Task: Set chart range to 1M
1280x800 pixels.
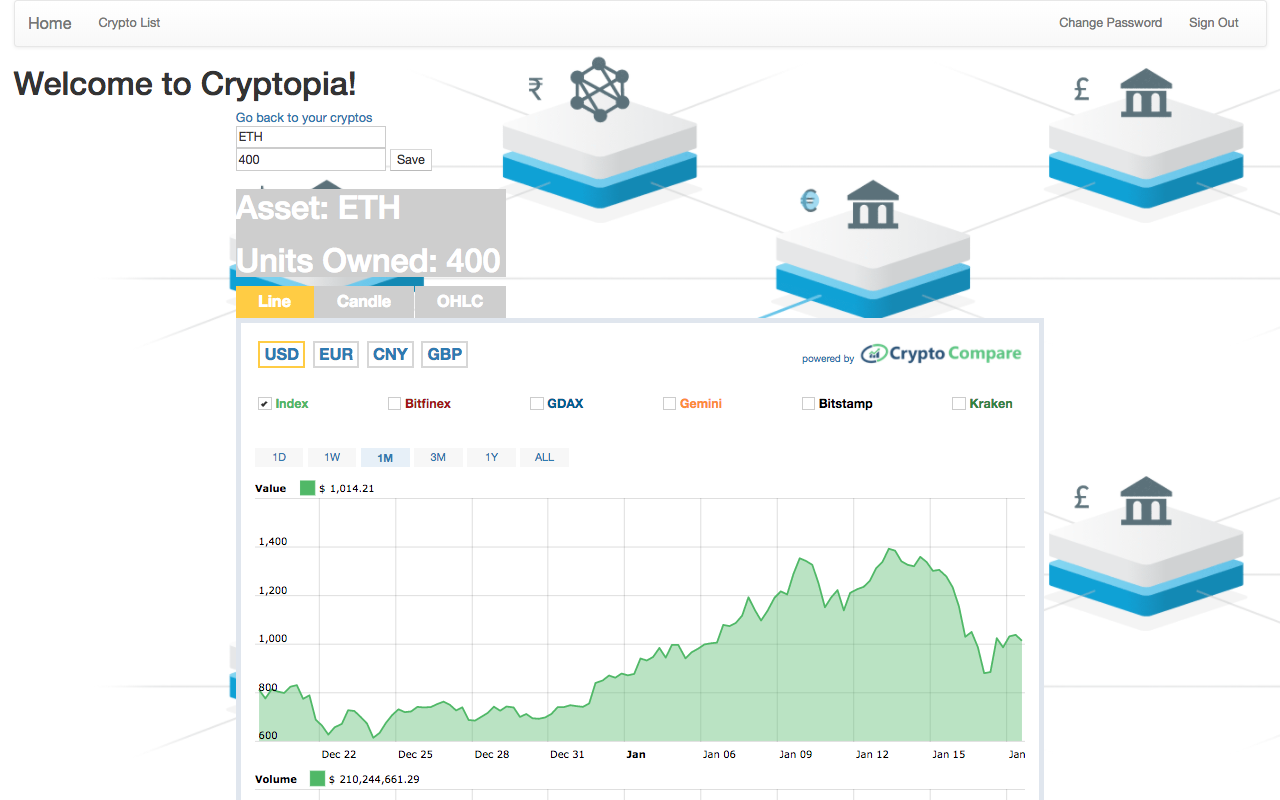Action: point(385,457)
